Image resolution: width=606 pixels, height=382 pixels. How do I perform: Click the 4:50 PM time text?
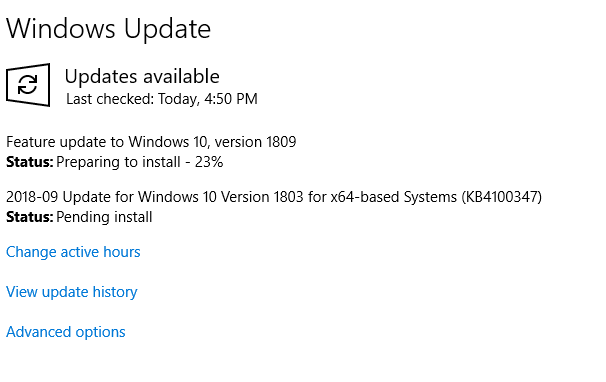231,99
